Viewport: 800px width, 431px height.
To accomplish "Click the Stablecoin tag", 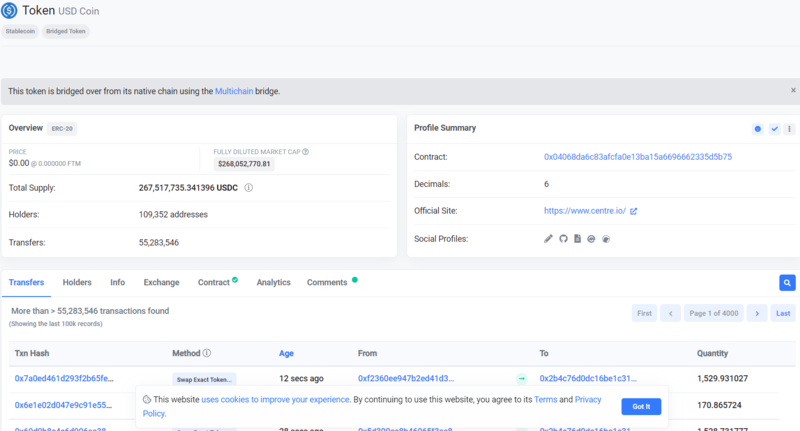I will (x=20, y=31).
